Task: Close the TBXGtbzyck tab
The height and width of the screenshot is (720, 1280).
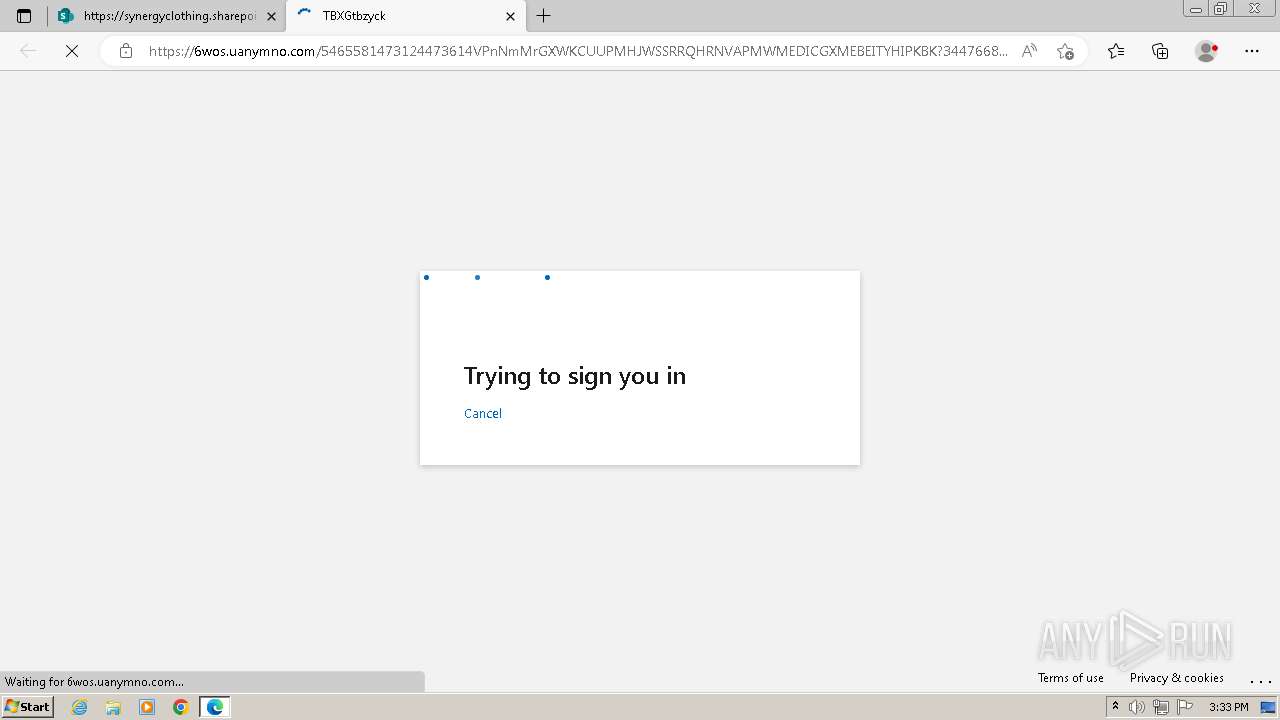Action: click(510, 16)
